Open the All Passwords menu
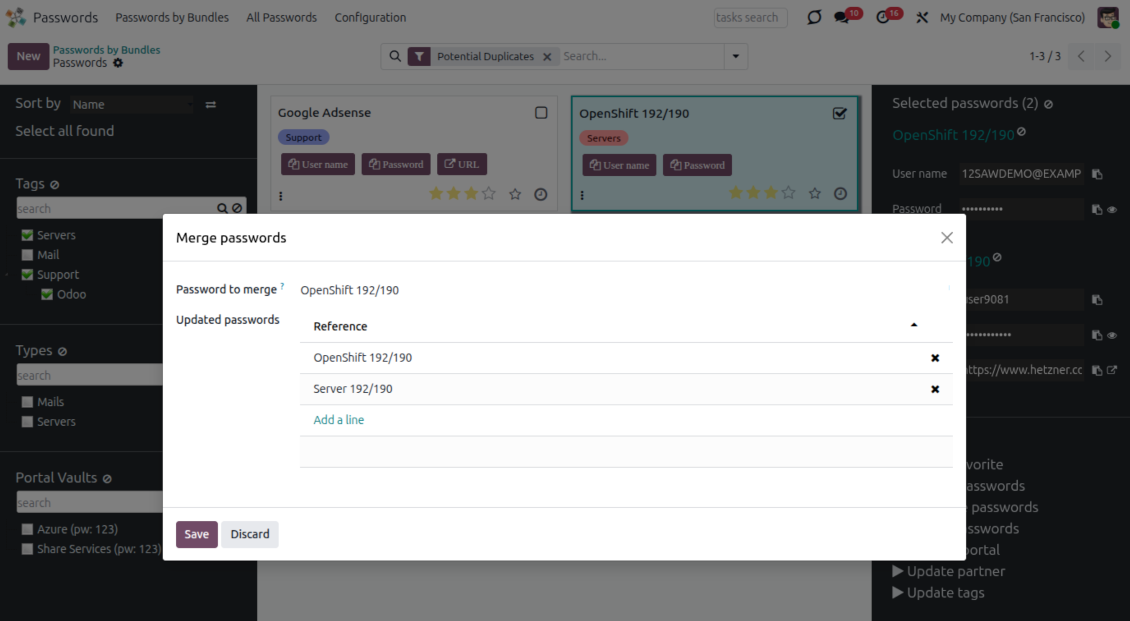The width and height of the screenshot is (1130, 621). coord(281,18)
